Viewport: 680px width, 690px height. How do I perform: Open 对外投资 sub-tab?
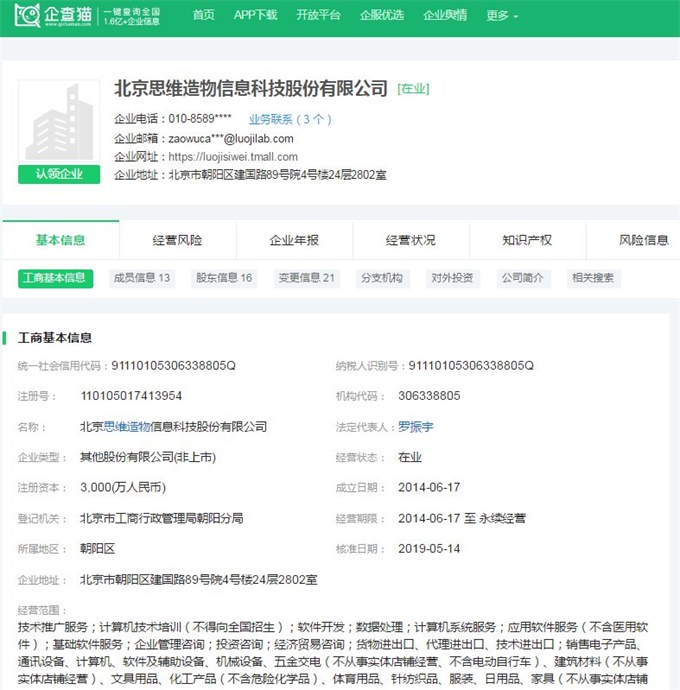coord(452,278)
